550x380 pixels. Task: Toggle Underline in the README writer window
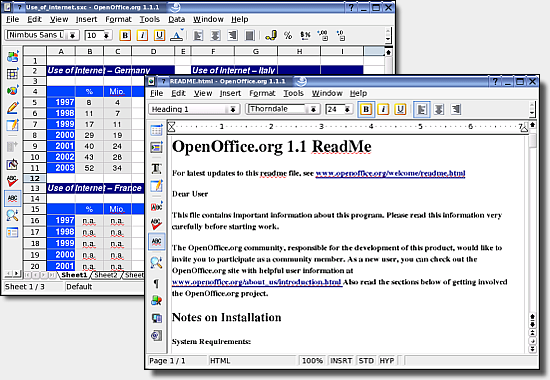(400, 109)
